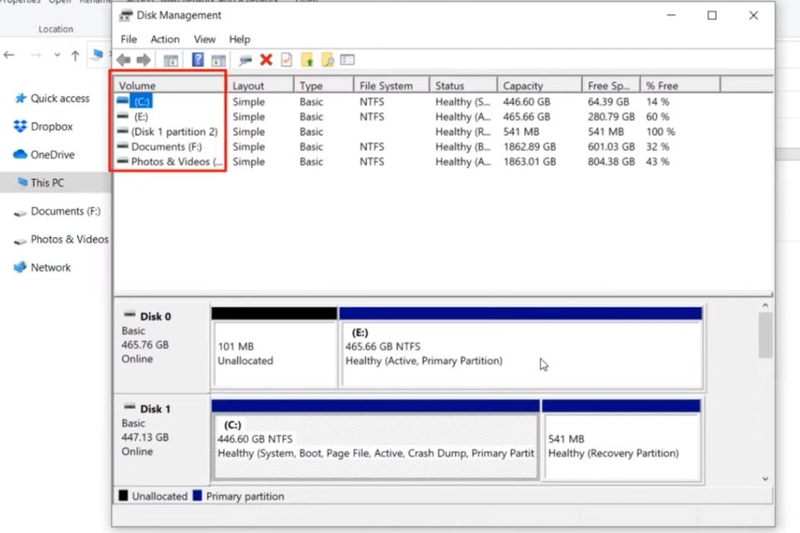The width and height of the screenshot is (800, 533).
Task: Sort by the Status column header
Action: pyautogui.click(x=463, y=85)
